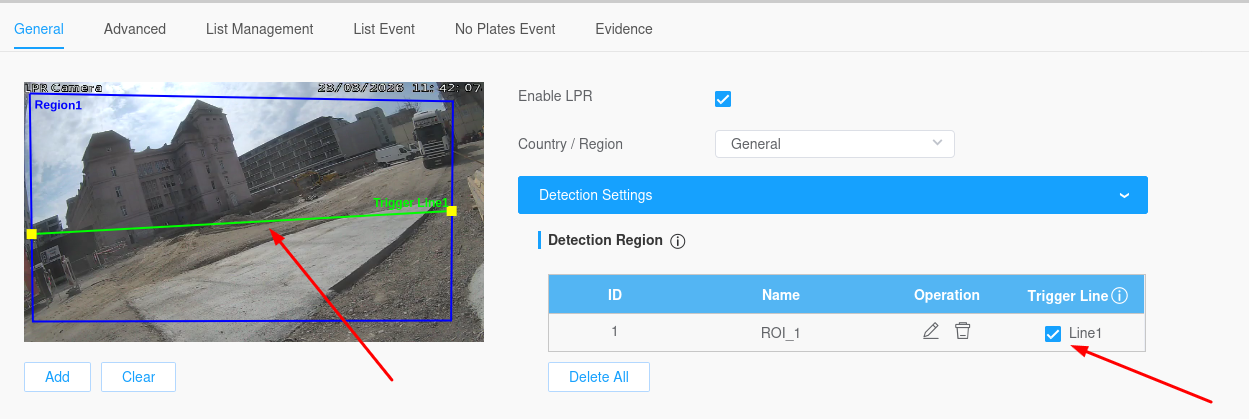Viewport: 1249px width, 419px height.
Task: Open the List Management tab
Action: pyautogui.click(x=259, y=29)
